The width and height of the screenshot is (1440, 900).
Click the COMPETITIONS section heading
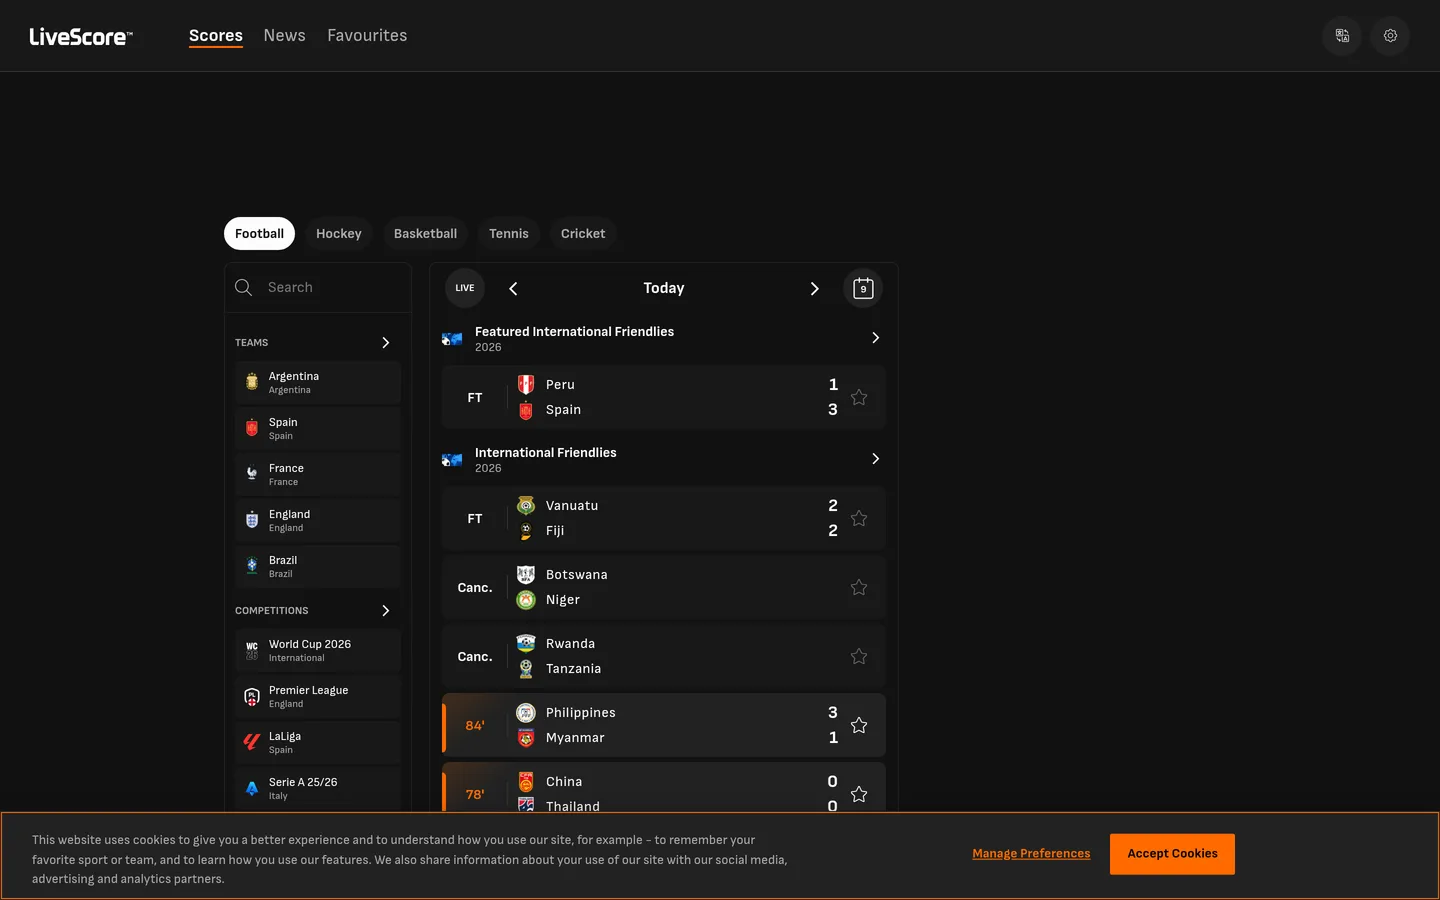[272, 611]
